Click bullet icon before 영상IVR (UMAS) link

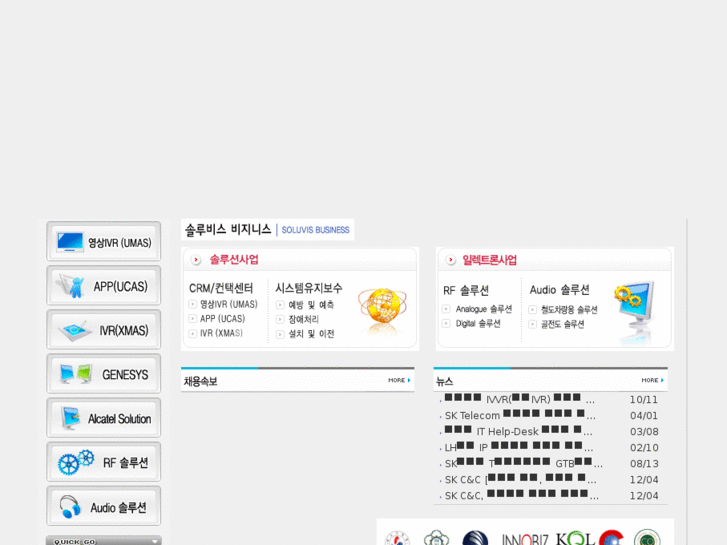tap(192, 304)
